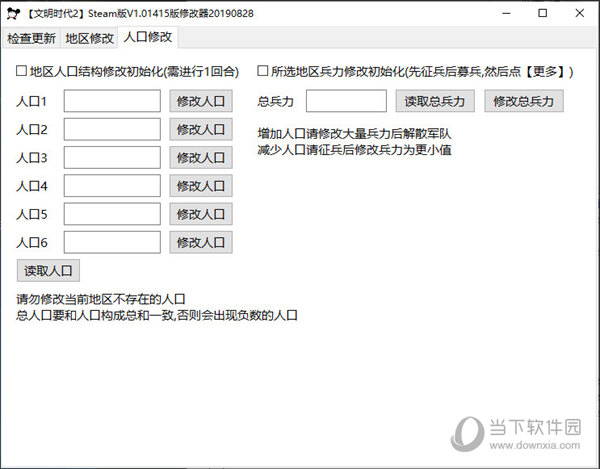Select the 人口修改 tab
This screenshot has width=600, height=469.
coord(147,37)
